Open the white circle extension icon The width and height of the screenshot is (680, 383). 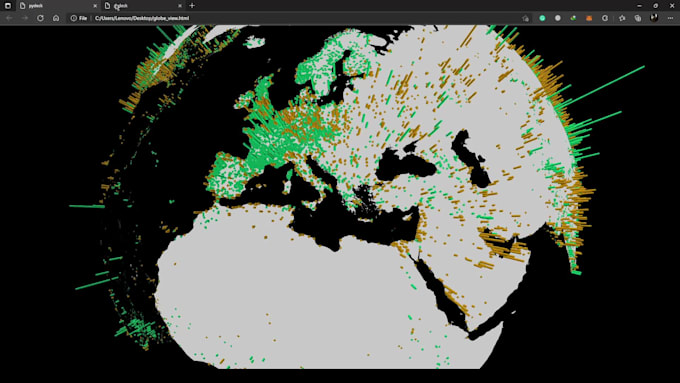pyautogui.click(x=558, y=18)
